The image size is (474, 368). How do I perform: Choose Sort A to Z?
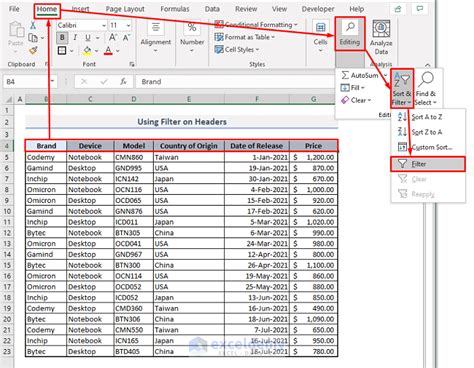click(x=428, y=117)
